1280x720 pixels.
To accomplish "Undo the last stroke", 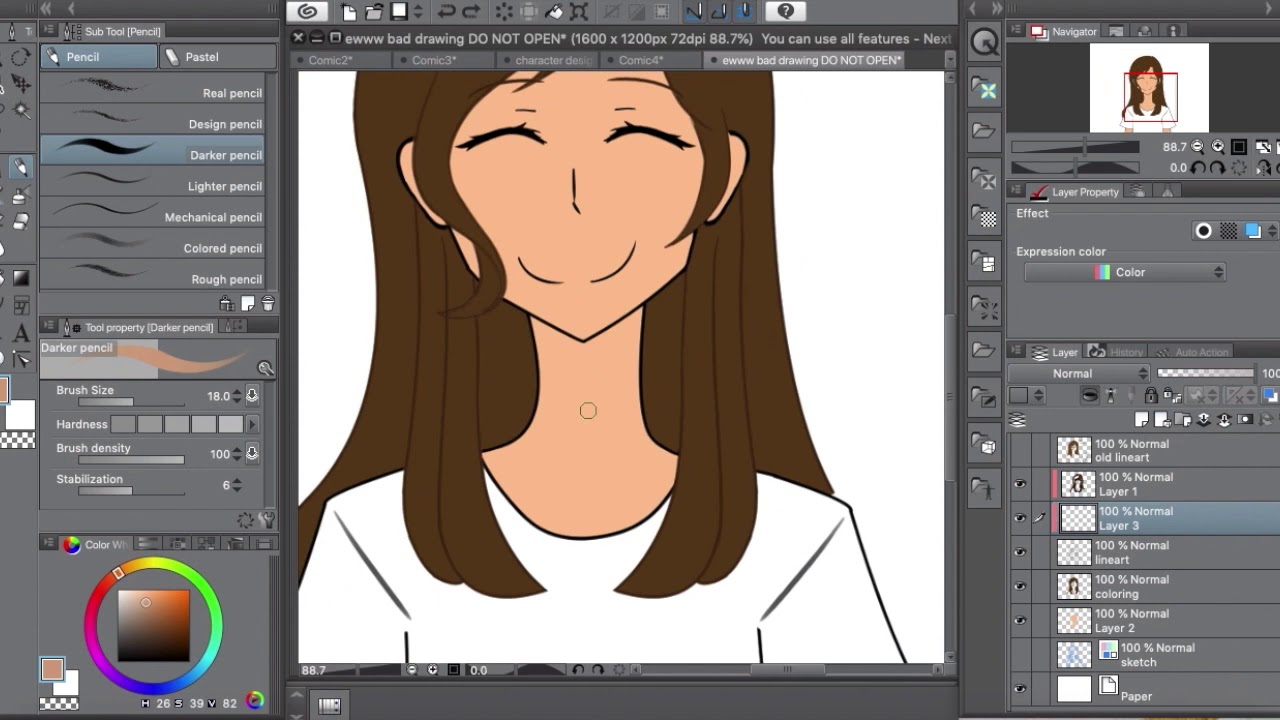I will click(447, 12).
